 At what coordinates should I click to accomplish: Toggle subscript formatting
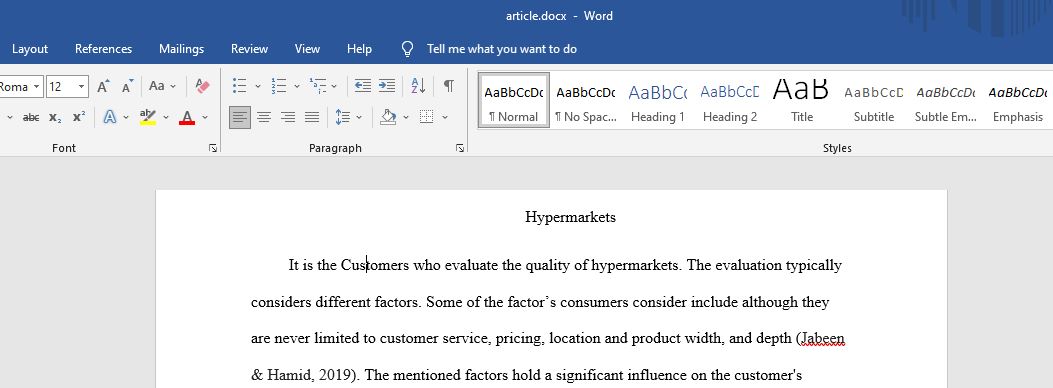point(55,117)
